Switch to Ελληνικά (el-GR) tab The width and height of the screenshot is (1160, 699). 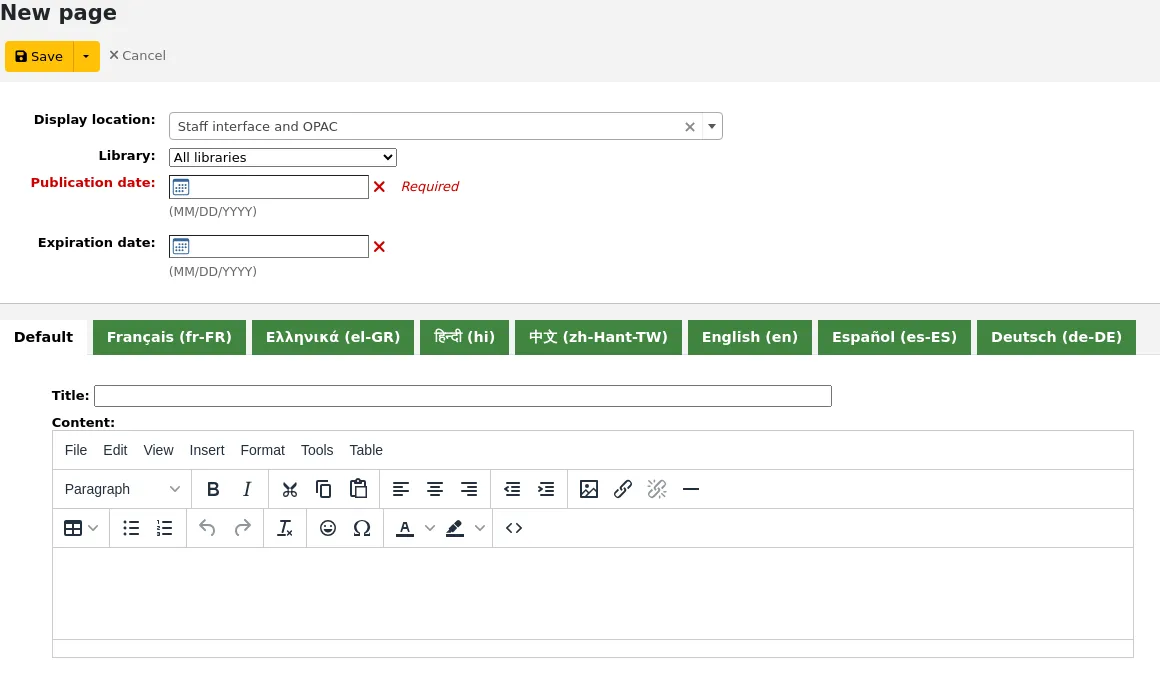pos(333,337)
